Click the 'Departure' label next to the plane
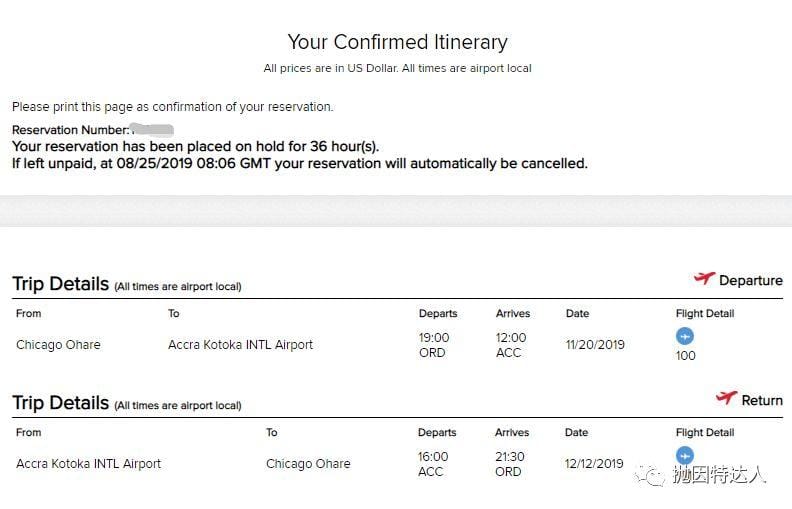 (750, 281)
